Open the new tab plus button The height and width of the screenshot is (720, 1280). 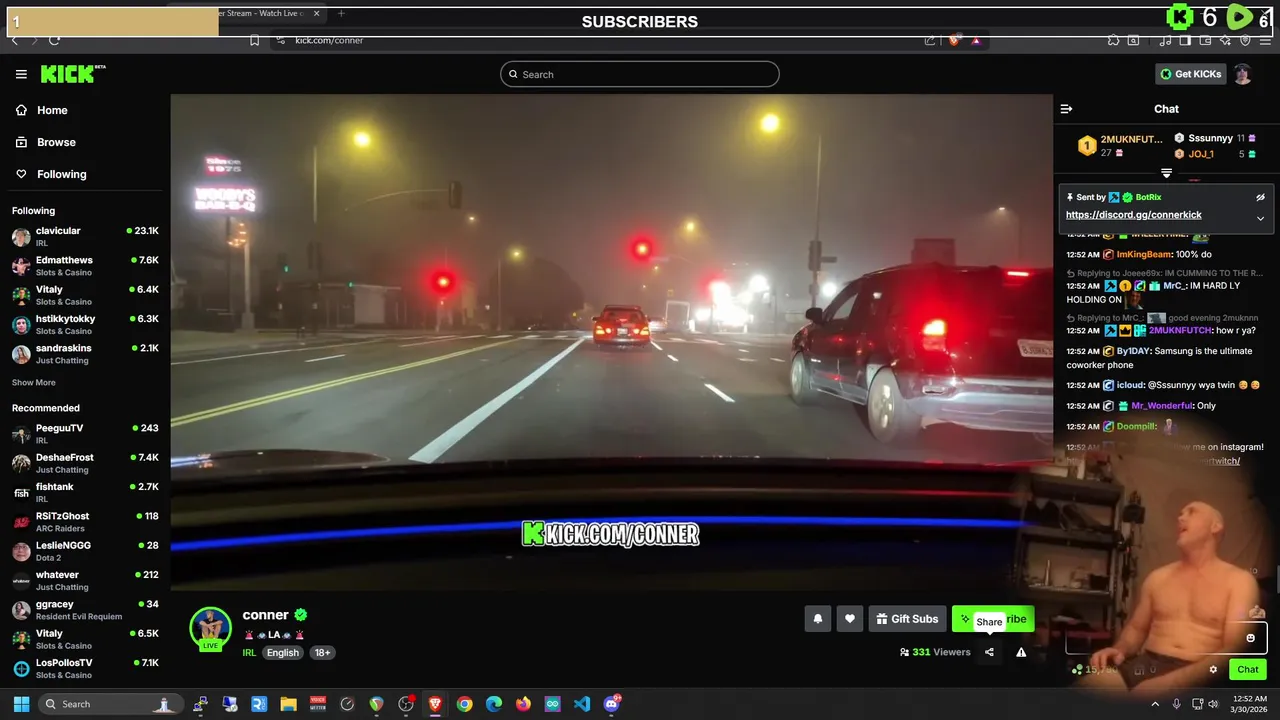coord(341,13)
